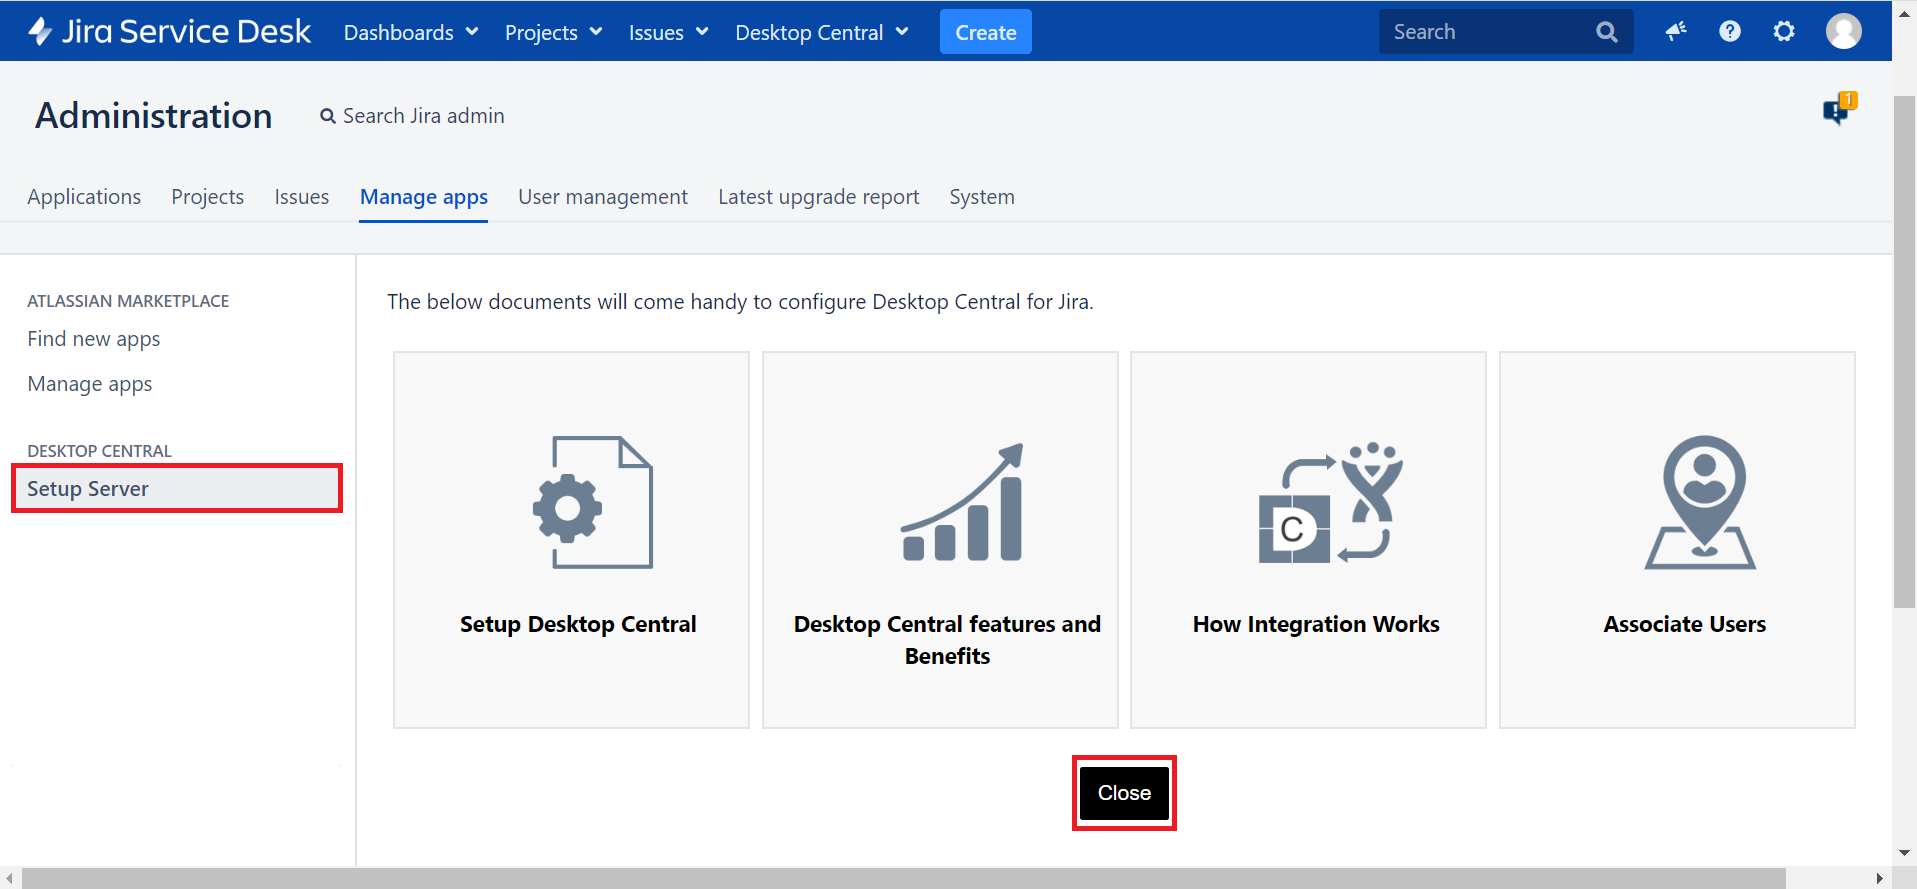Click the horizontal scrollbar at bottom
This screenshot has width=1917, height=889.
(x=903, y=878)
